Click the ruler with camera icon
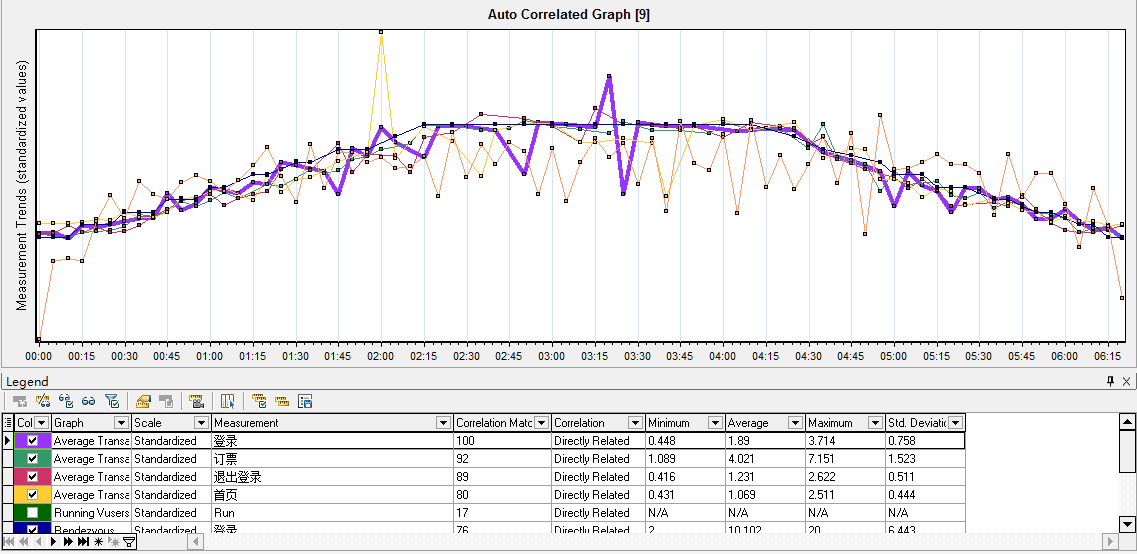Image resolution: width=1137 pixels, height=554 pixels. pyautogui.click(x=196, y=400)
